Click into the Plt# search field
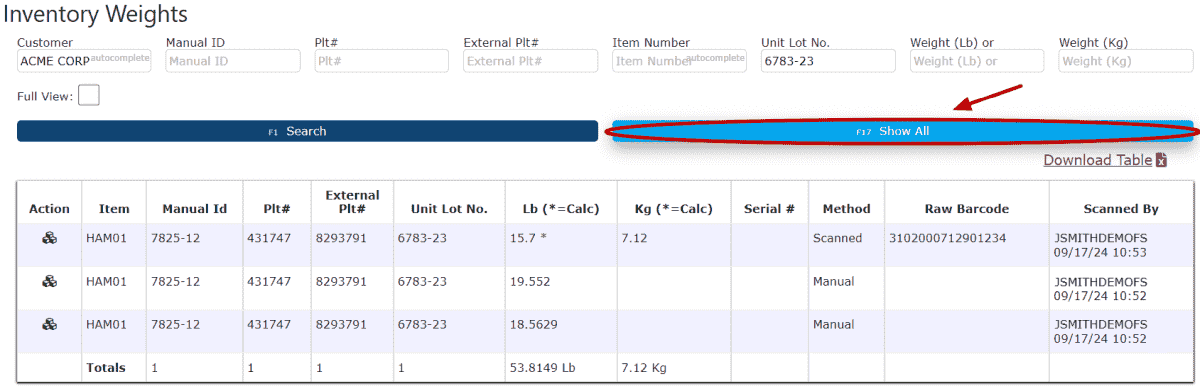This screenshot has width=1200, height=389. pyautogui.click(x=382, y=61)
